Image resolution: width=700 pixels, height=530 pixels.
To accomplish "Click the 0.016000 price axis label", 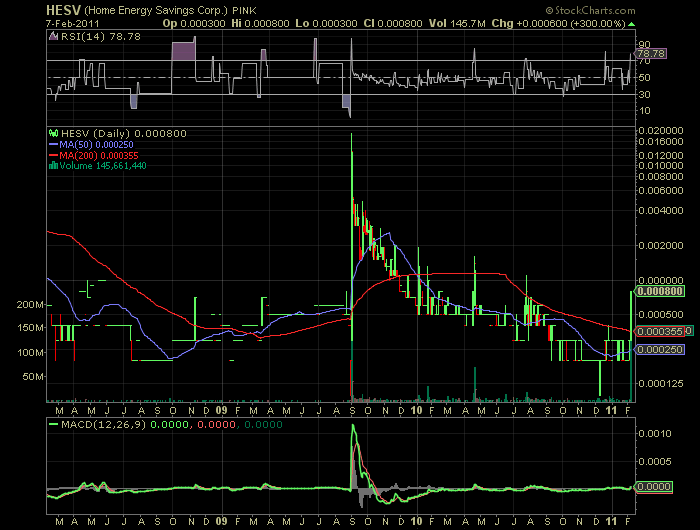I will pyautogui.click(x=661, y=142).
